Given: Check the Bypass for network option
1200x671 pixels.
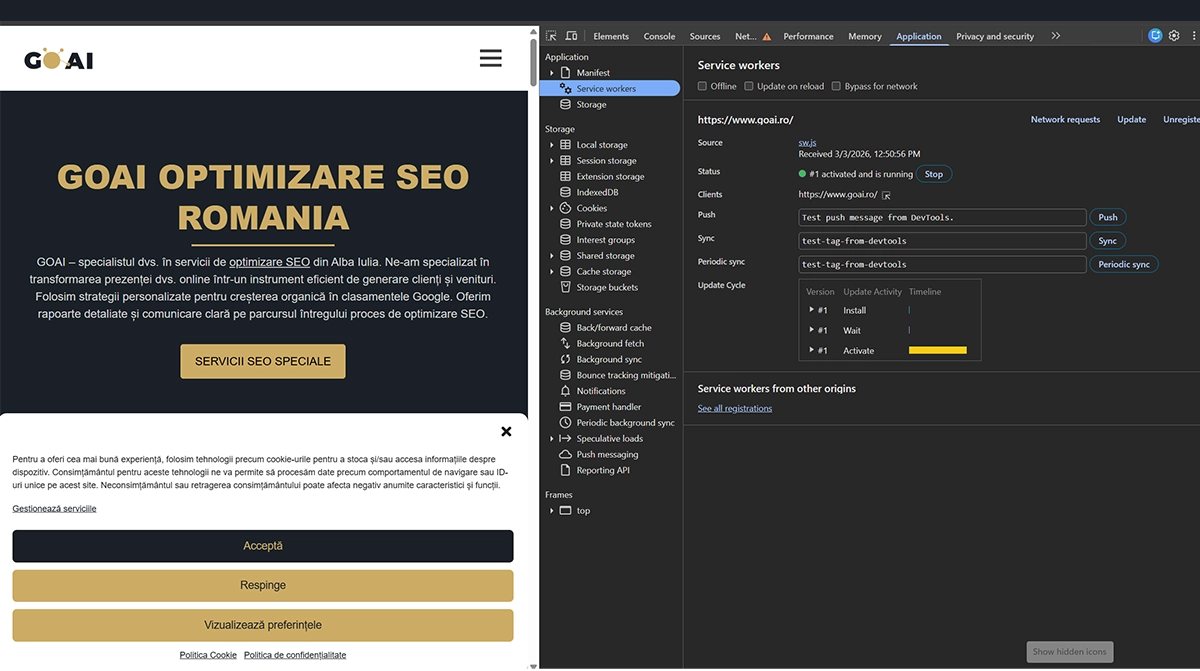Looking at the screenshot, I should pos(836,86).
